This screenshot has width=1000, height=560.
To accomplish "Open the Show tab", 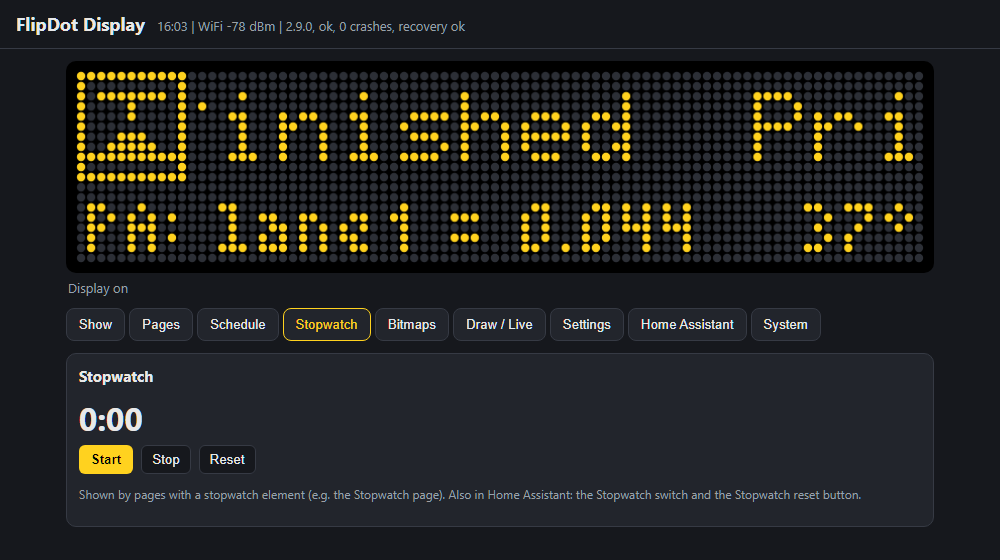I will point(95,325).
